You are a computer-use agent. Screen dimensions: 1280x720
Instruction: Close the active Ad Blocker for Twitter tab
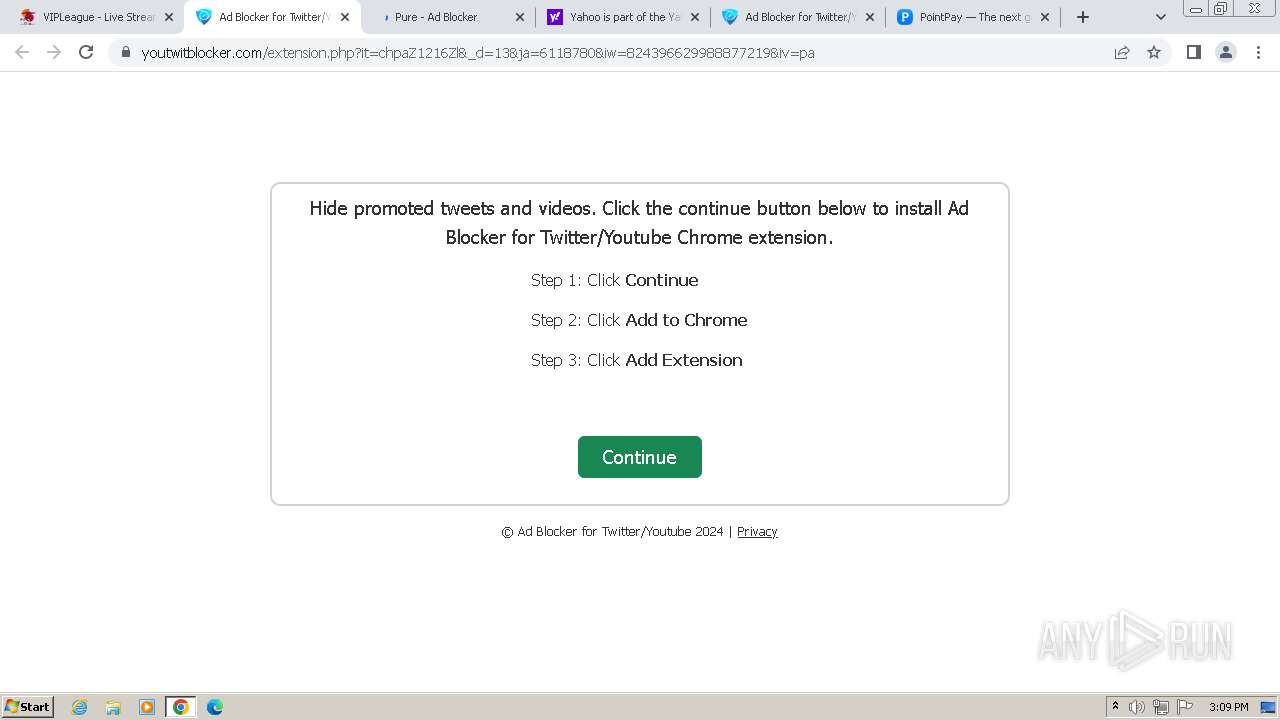coord(345,17)
